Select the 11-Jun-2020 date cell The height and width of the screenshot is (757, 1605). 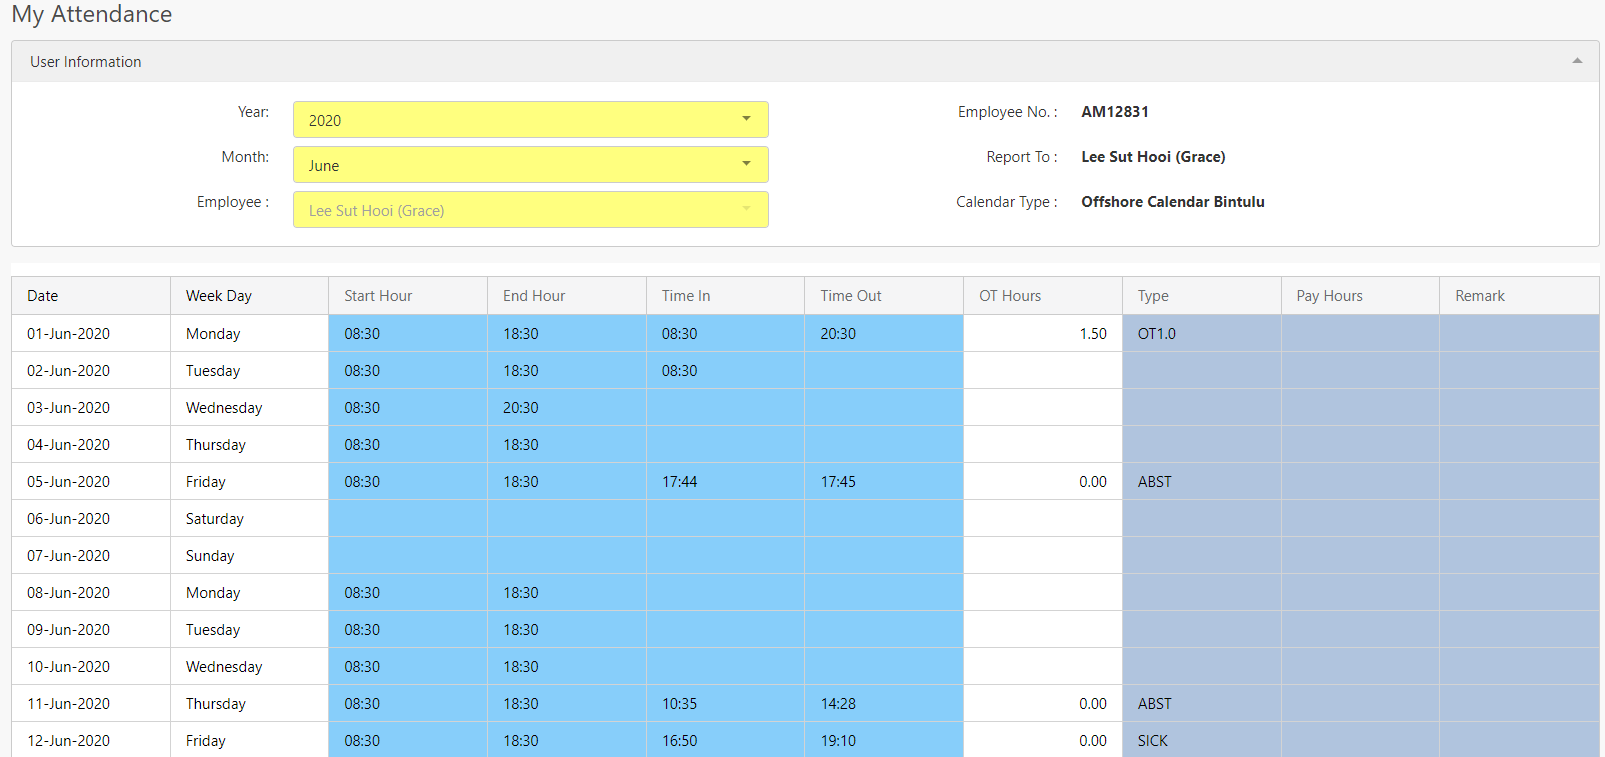(x=91, y=704)
